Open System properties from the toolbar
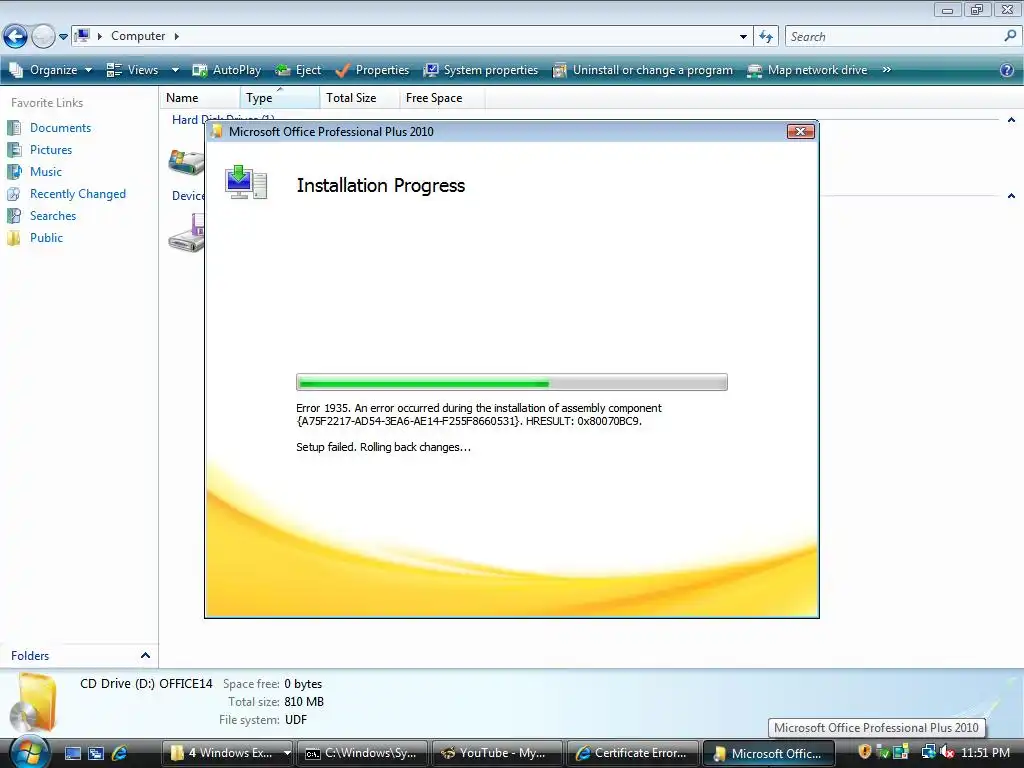Image resolution: width=1024 pixels, height=768 pixels. [481, 70]
